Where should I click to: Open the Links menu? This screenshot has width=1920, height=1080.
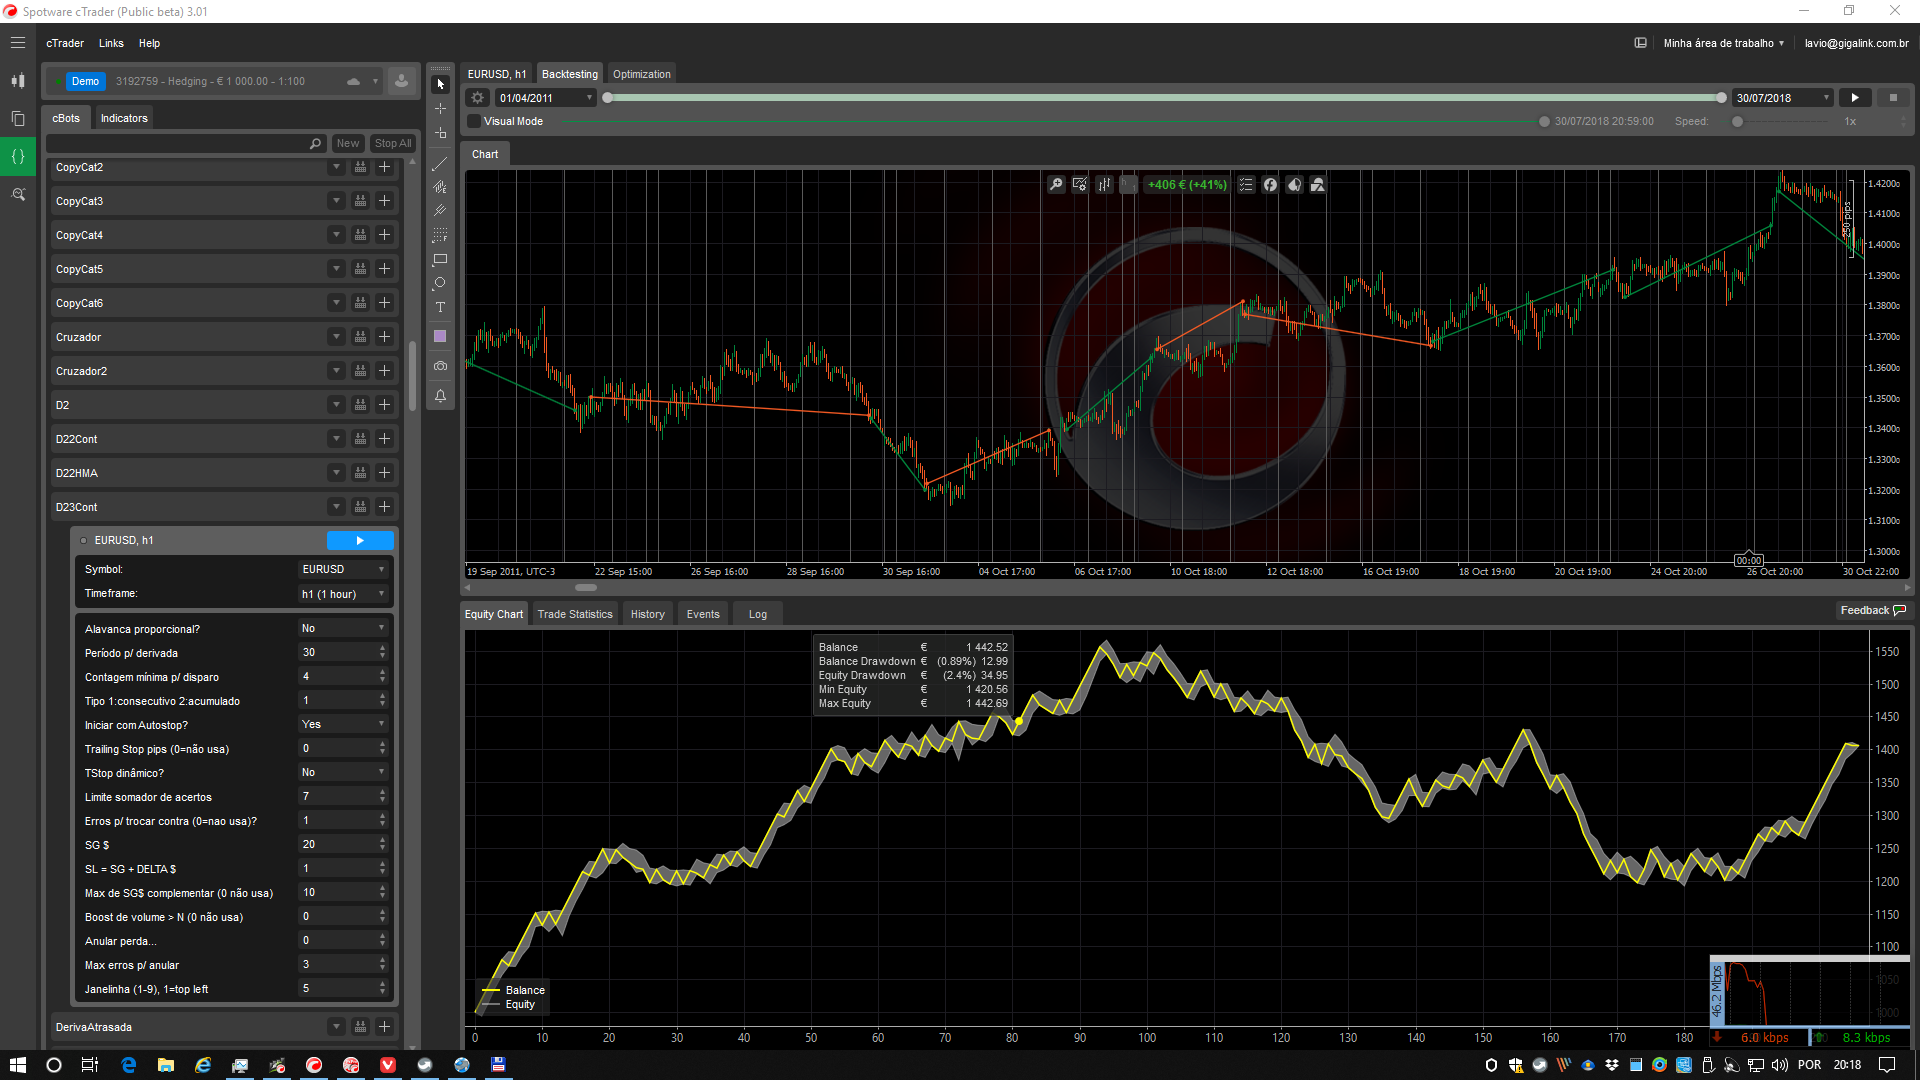(x=111, y=43)
